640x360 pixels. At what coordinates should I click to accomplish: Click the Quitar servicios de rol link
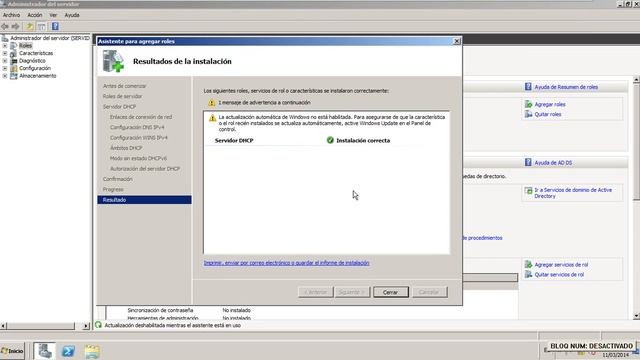click(x=559, y=275)
